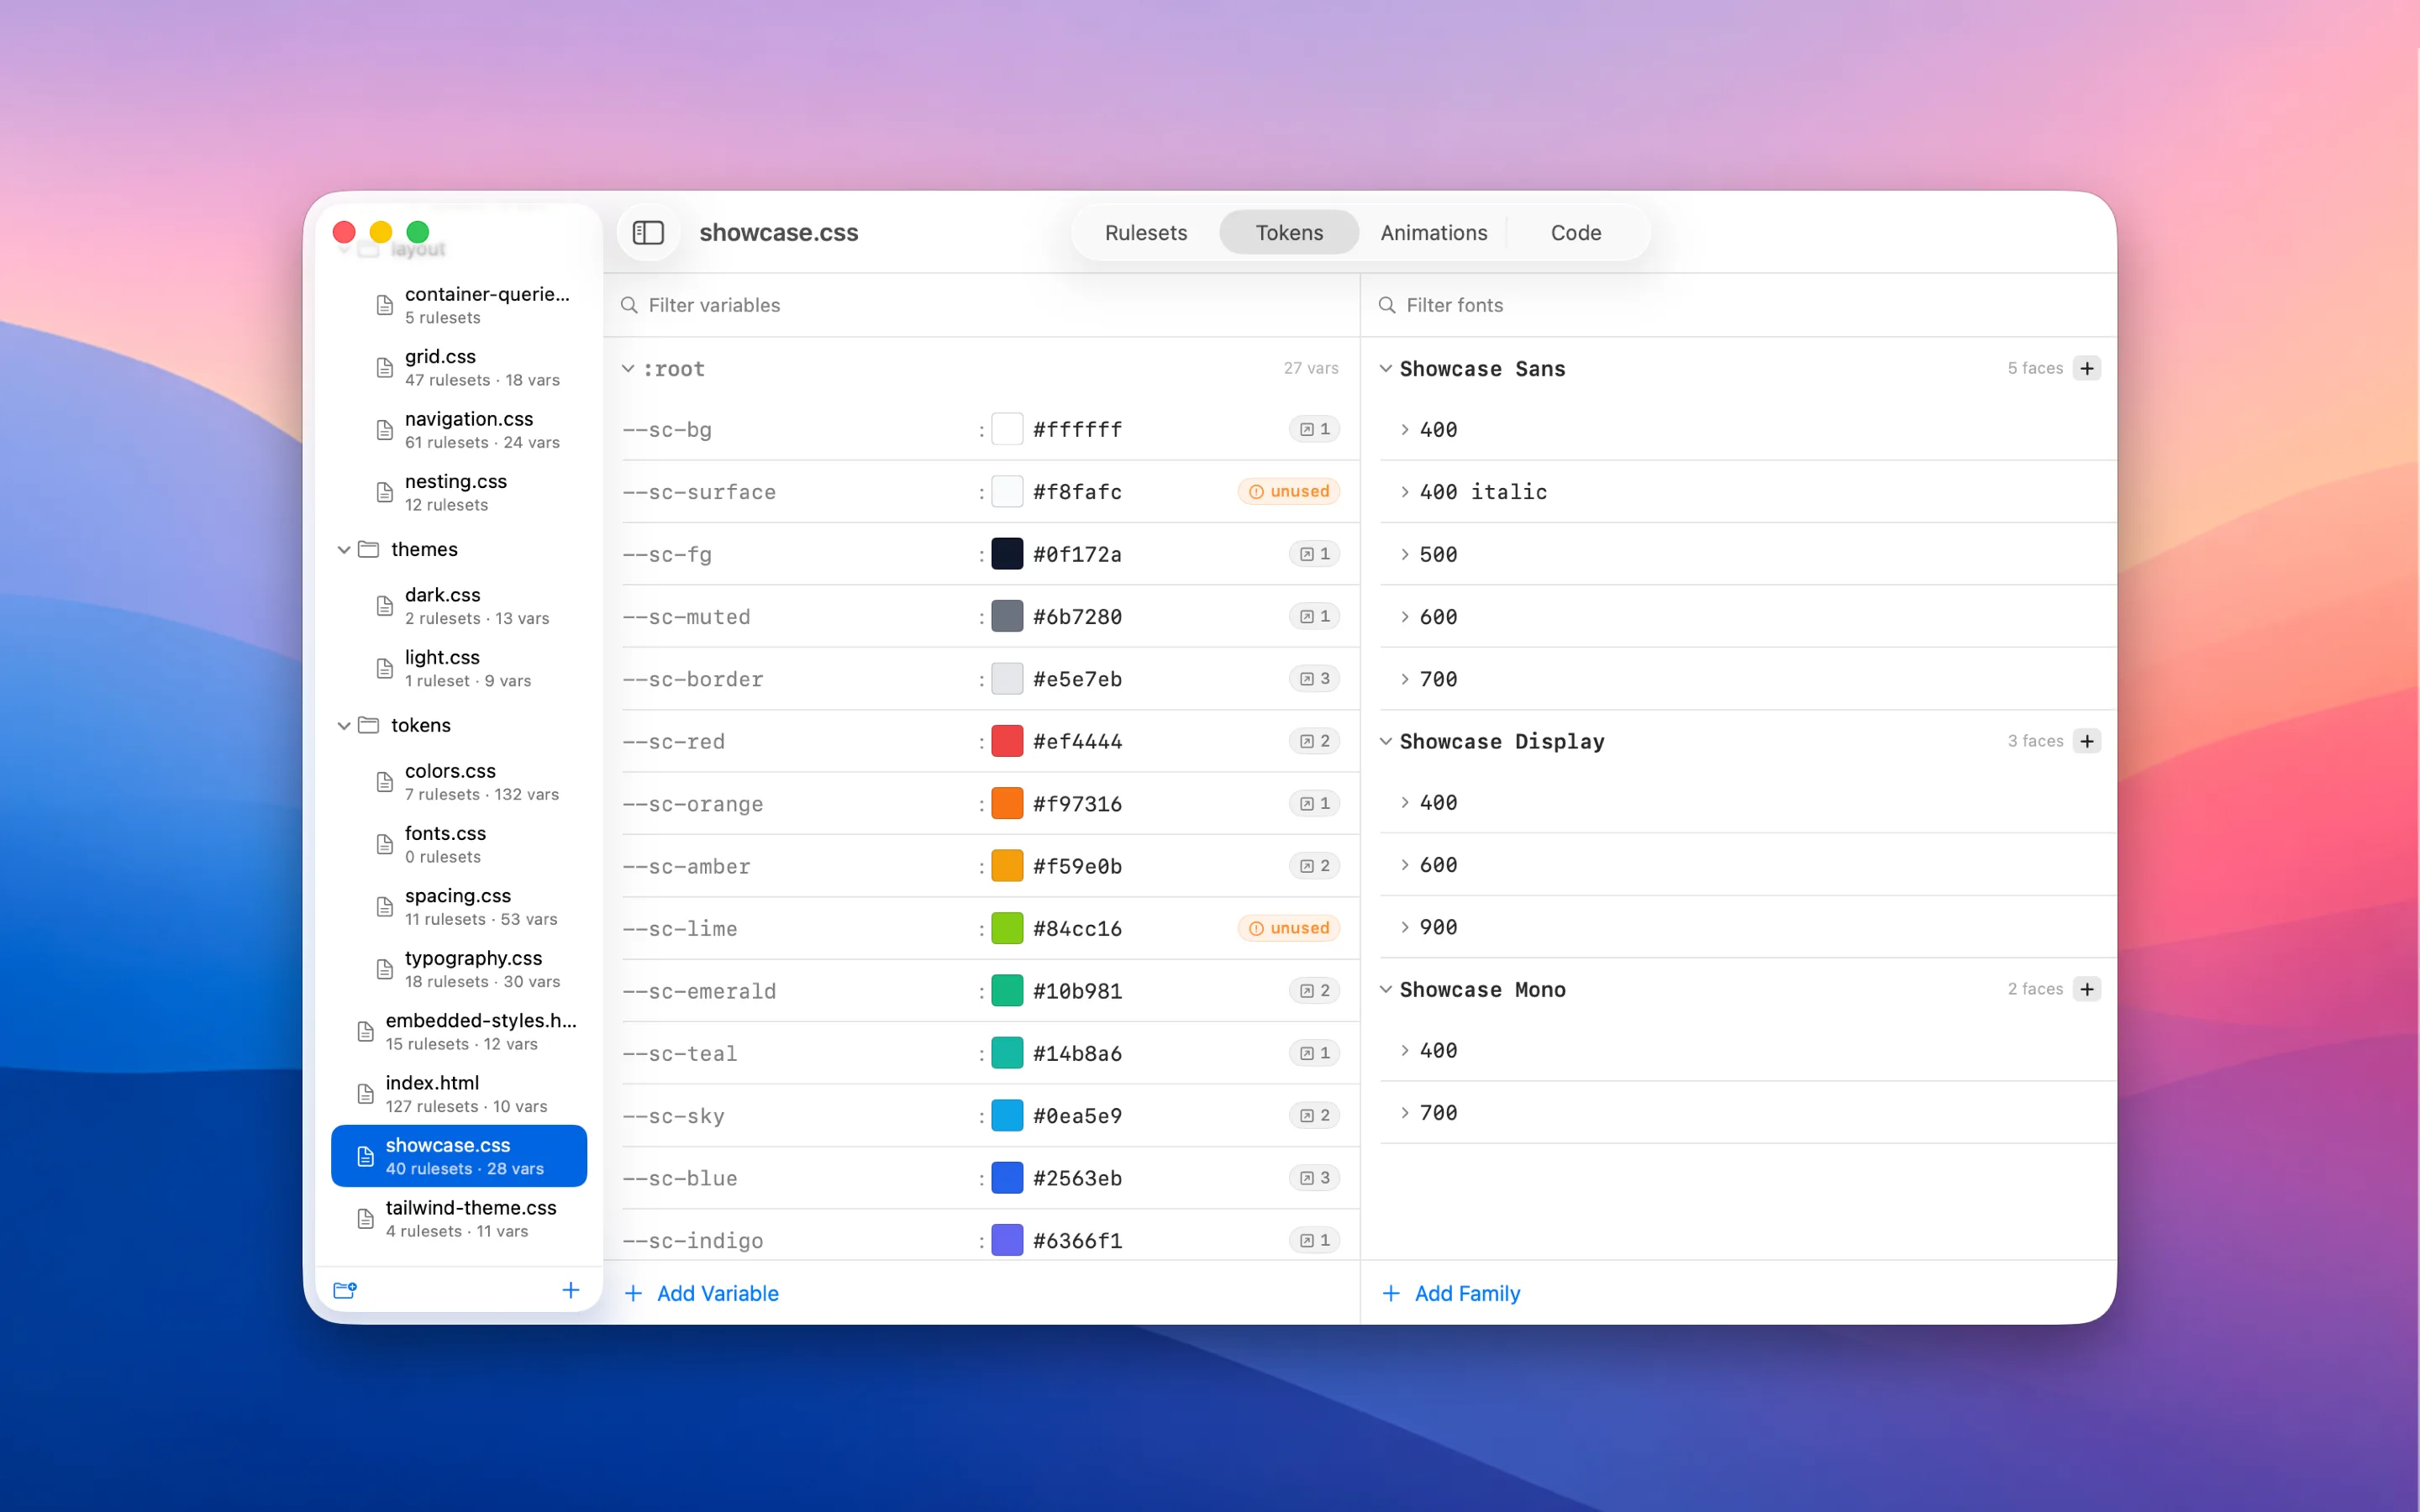Collapse the Showcase Display family

1386,742
